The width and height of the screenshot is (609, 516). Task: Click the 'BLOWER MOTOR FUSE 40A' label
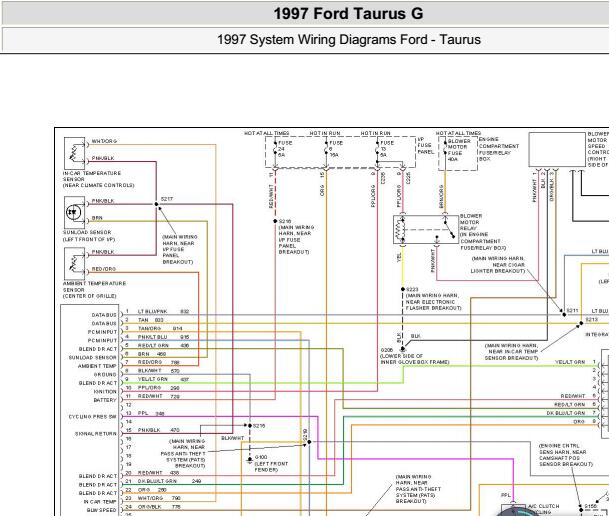[459, 150]
